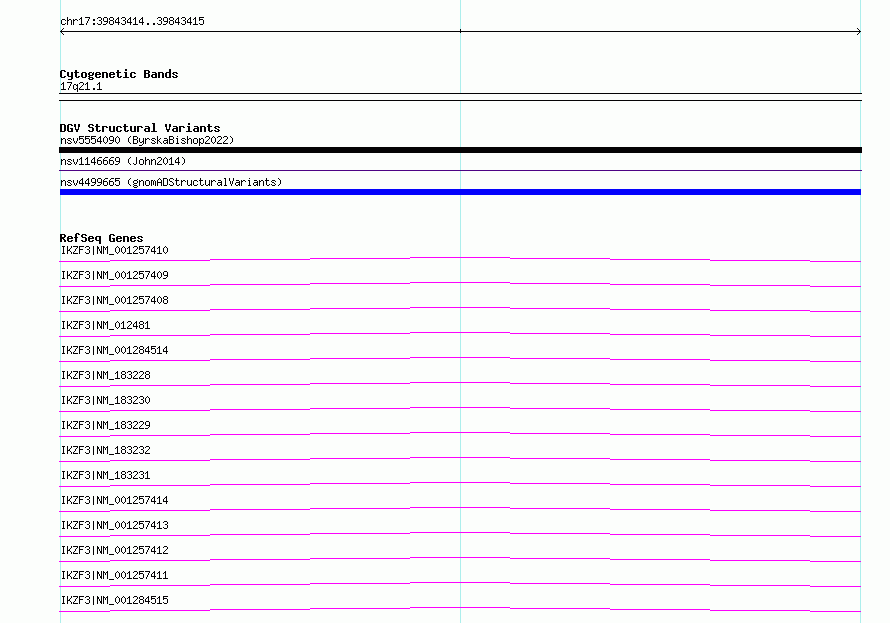The image size is (890, 623).
Task: Open transcript IKZF3|NM_183231
Action: (x=106, y=475)
